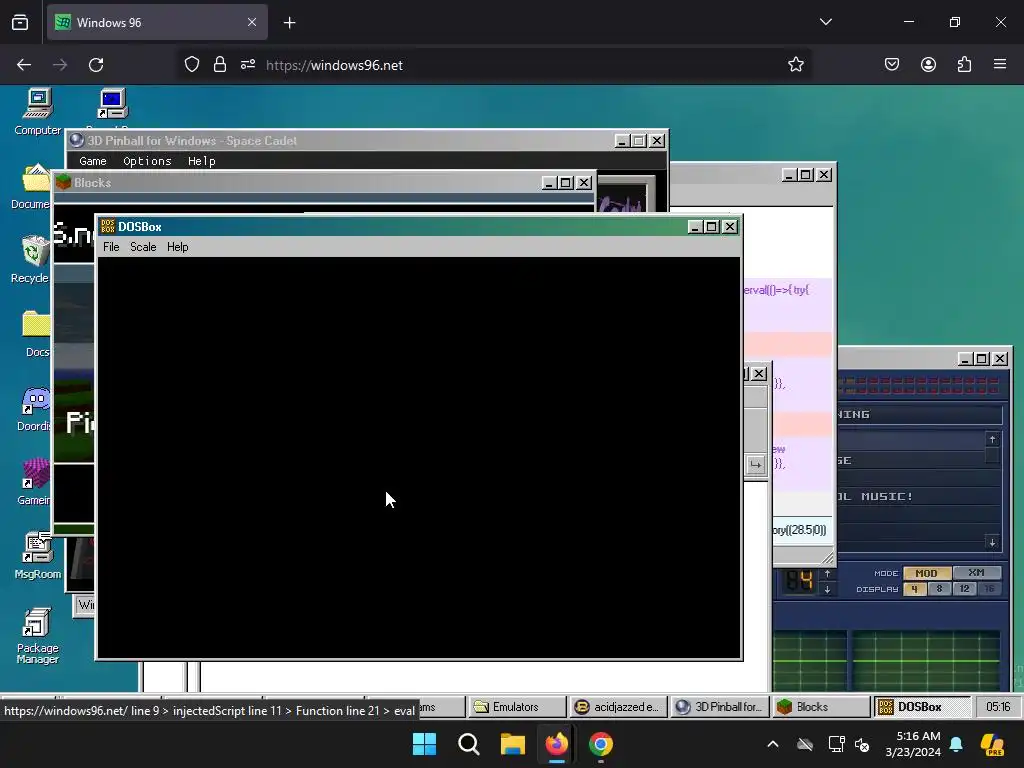1024x768 pixels.
Task: Launch the Doordis desktop shortcut
Action: click(35, 408)
